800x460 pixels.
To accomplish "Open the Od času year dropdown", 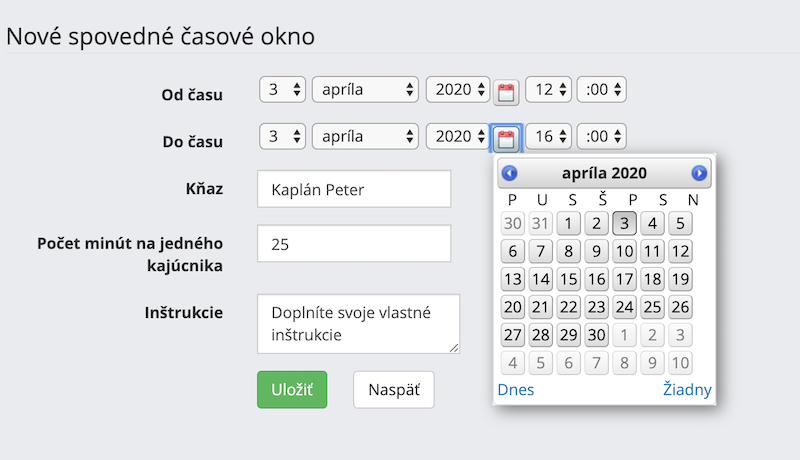I will click(x=458, y=90).
